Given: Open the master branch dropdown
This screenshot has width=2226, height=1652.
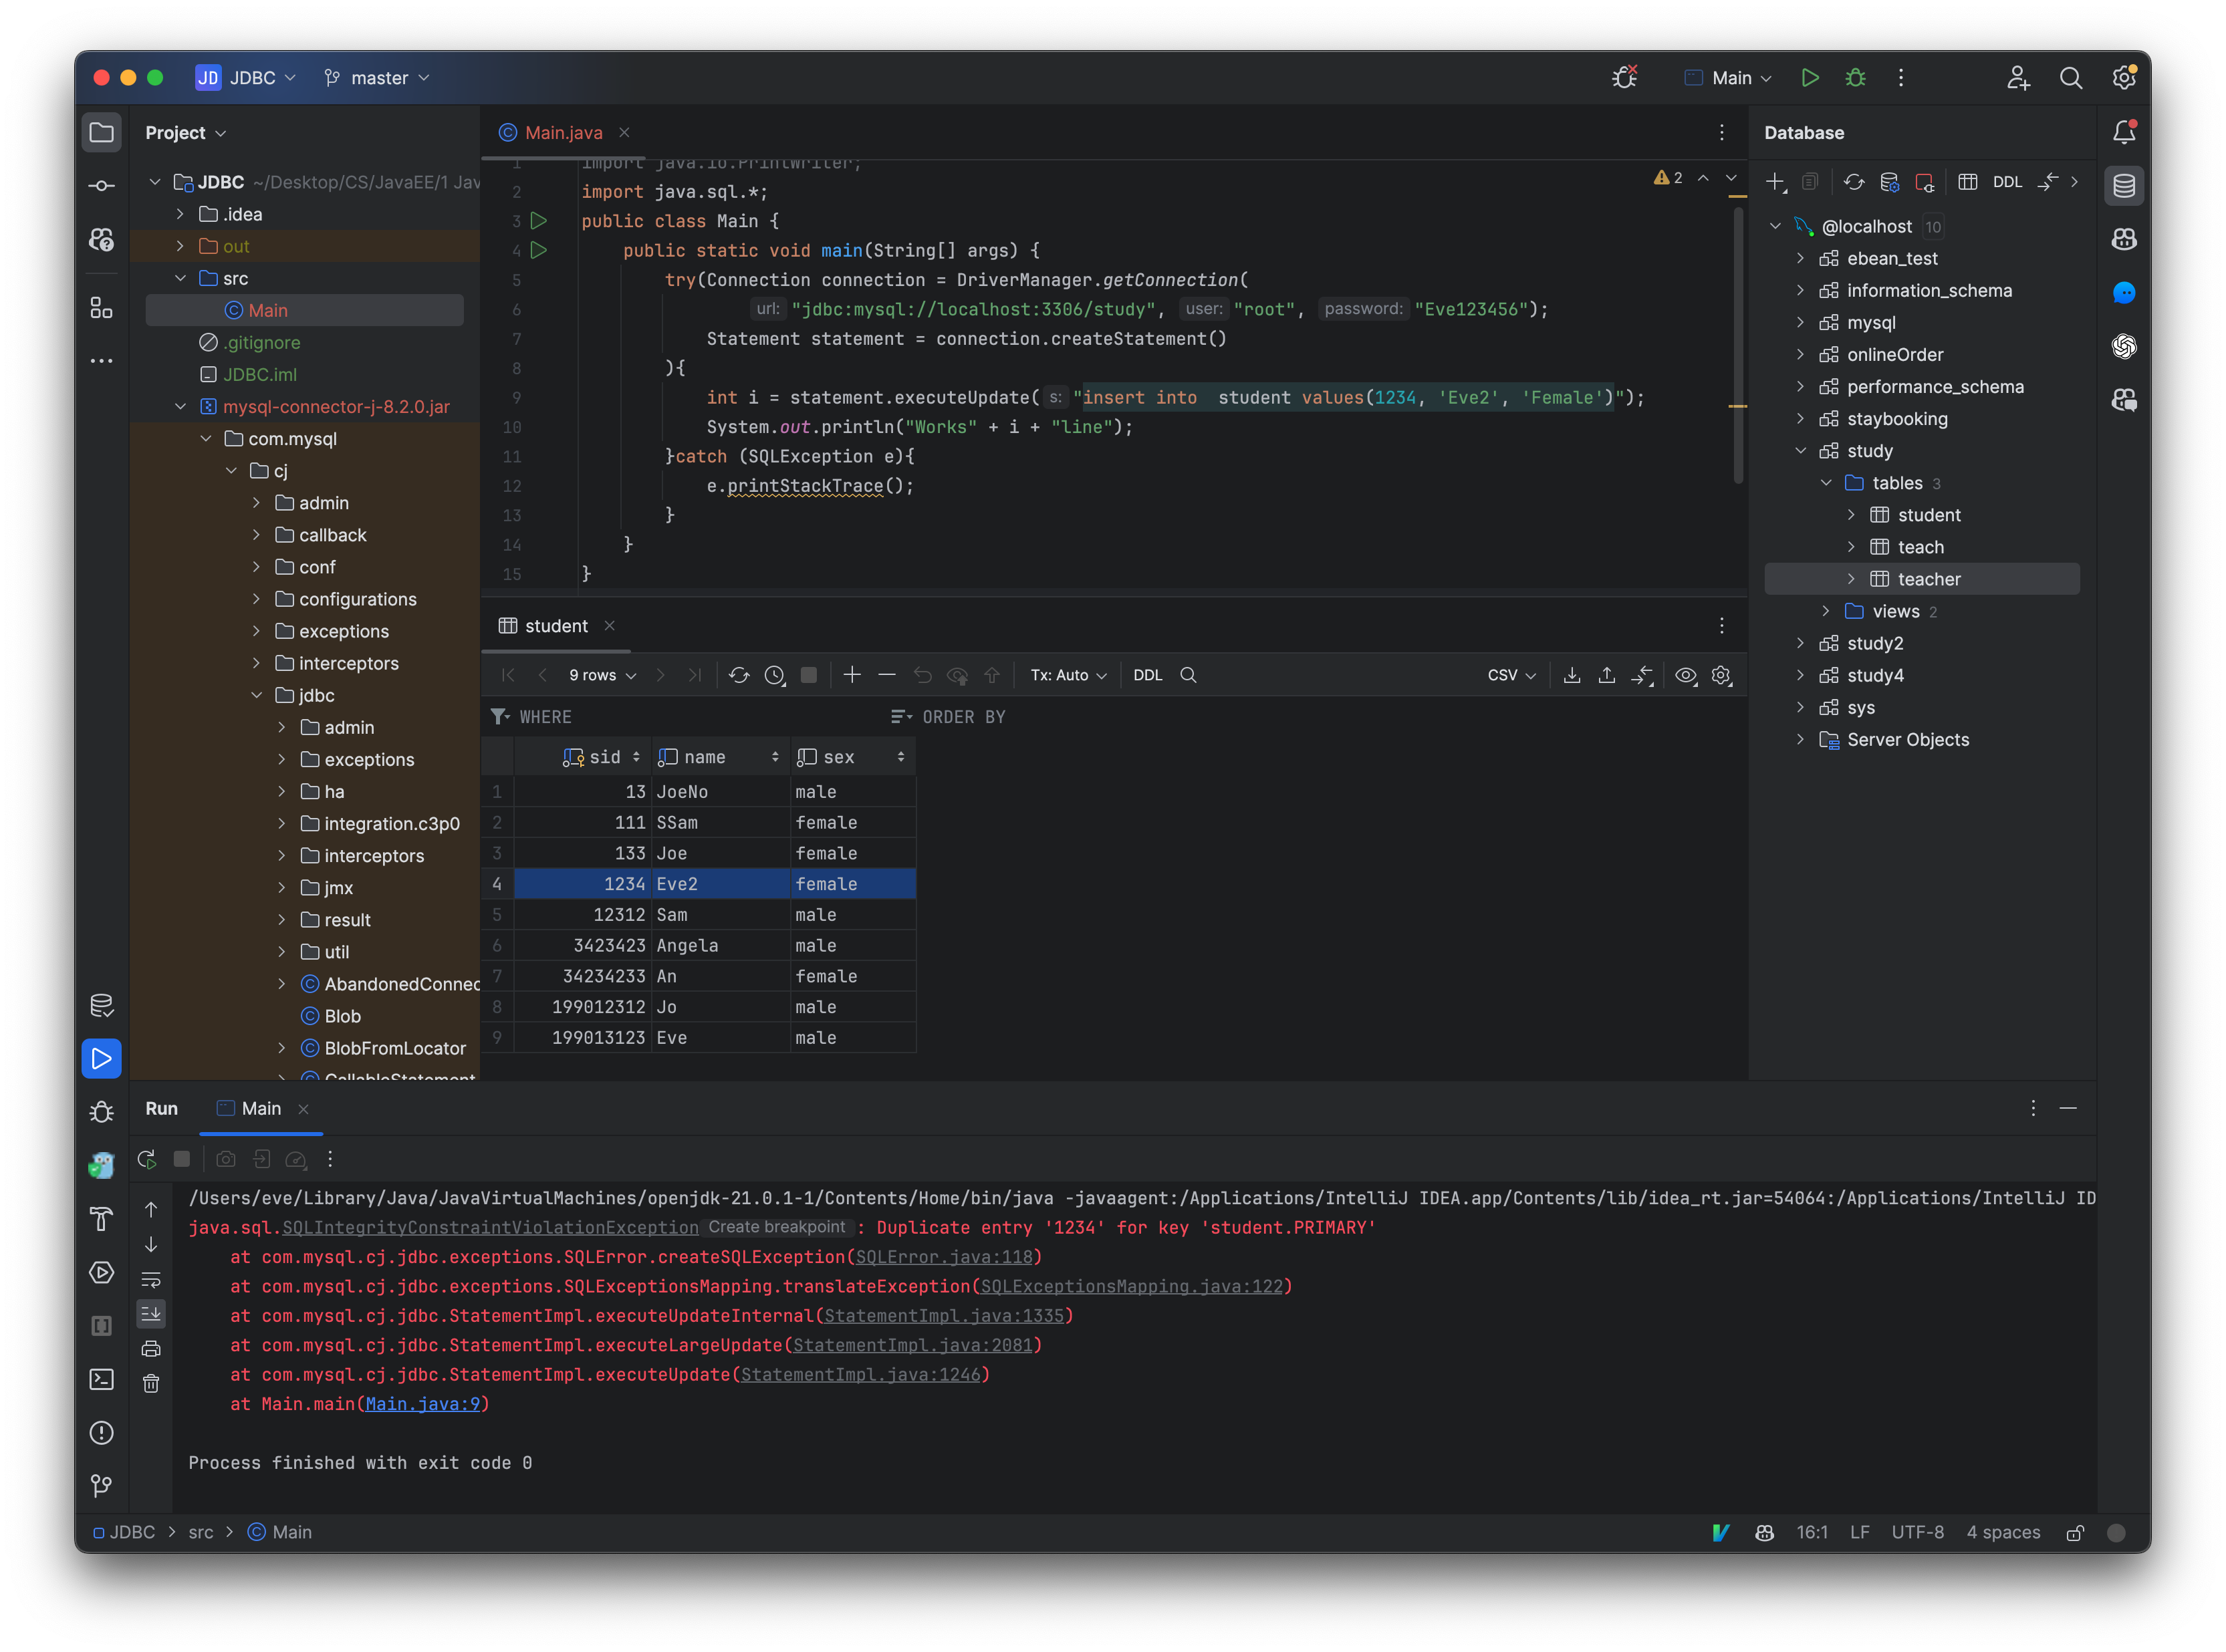Looking at the screenshot, I should click(376, 78).
